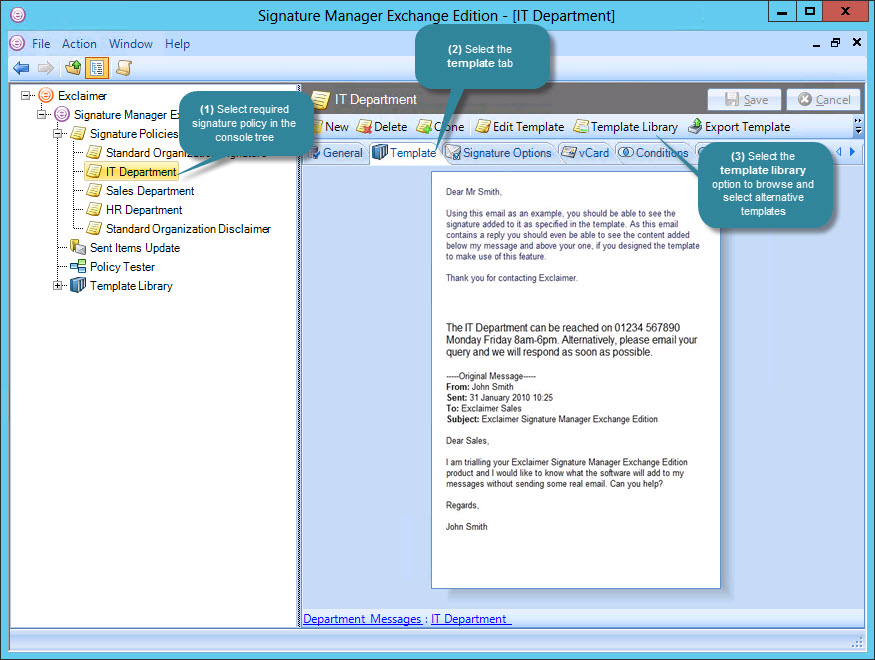Click the Delete policy toolbar button
This screenshot has height=660, width=875.
coord(382,127)
